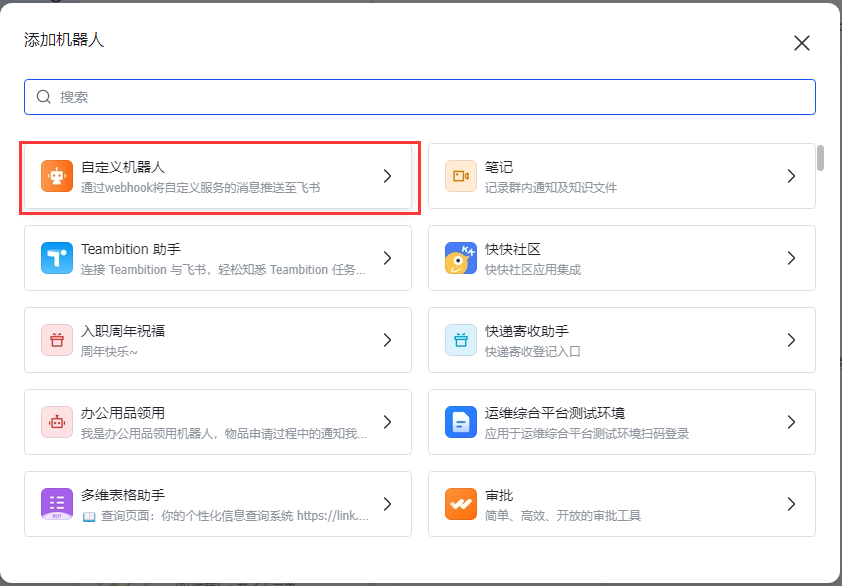842x586 pixels.
Task: Click the 运维综合平台测试环境 document icon
Action: point(461,422)
